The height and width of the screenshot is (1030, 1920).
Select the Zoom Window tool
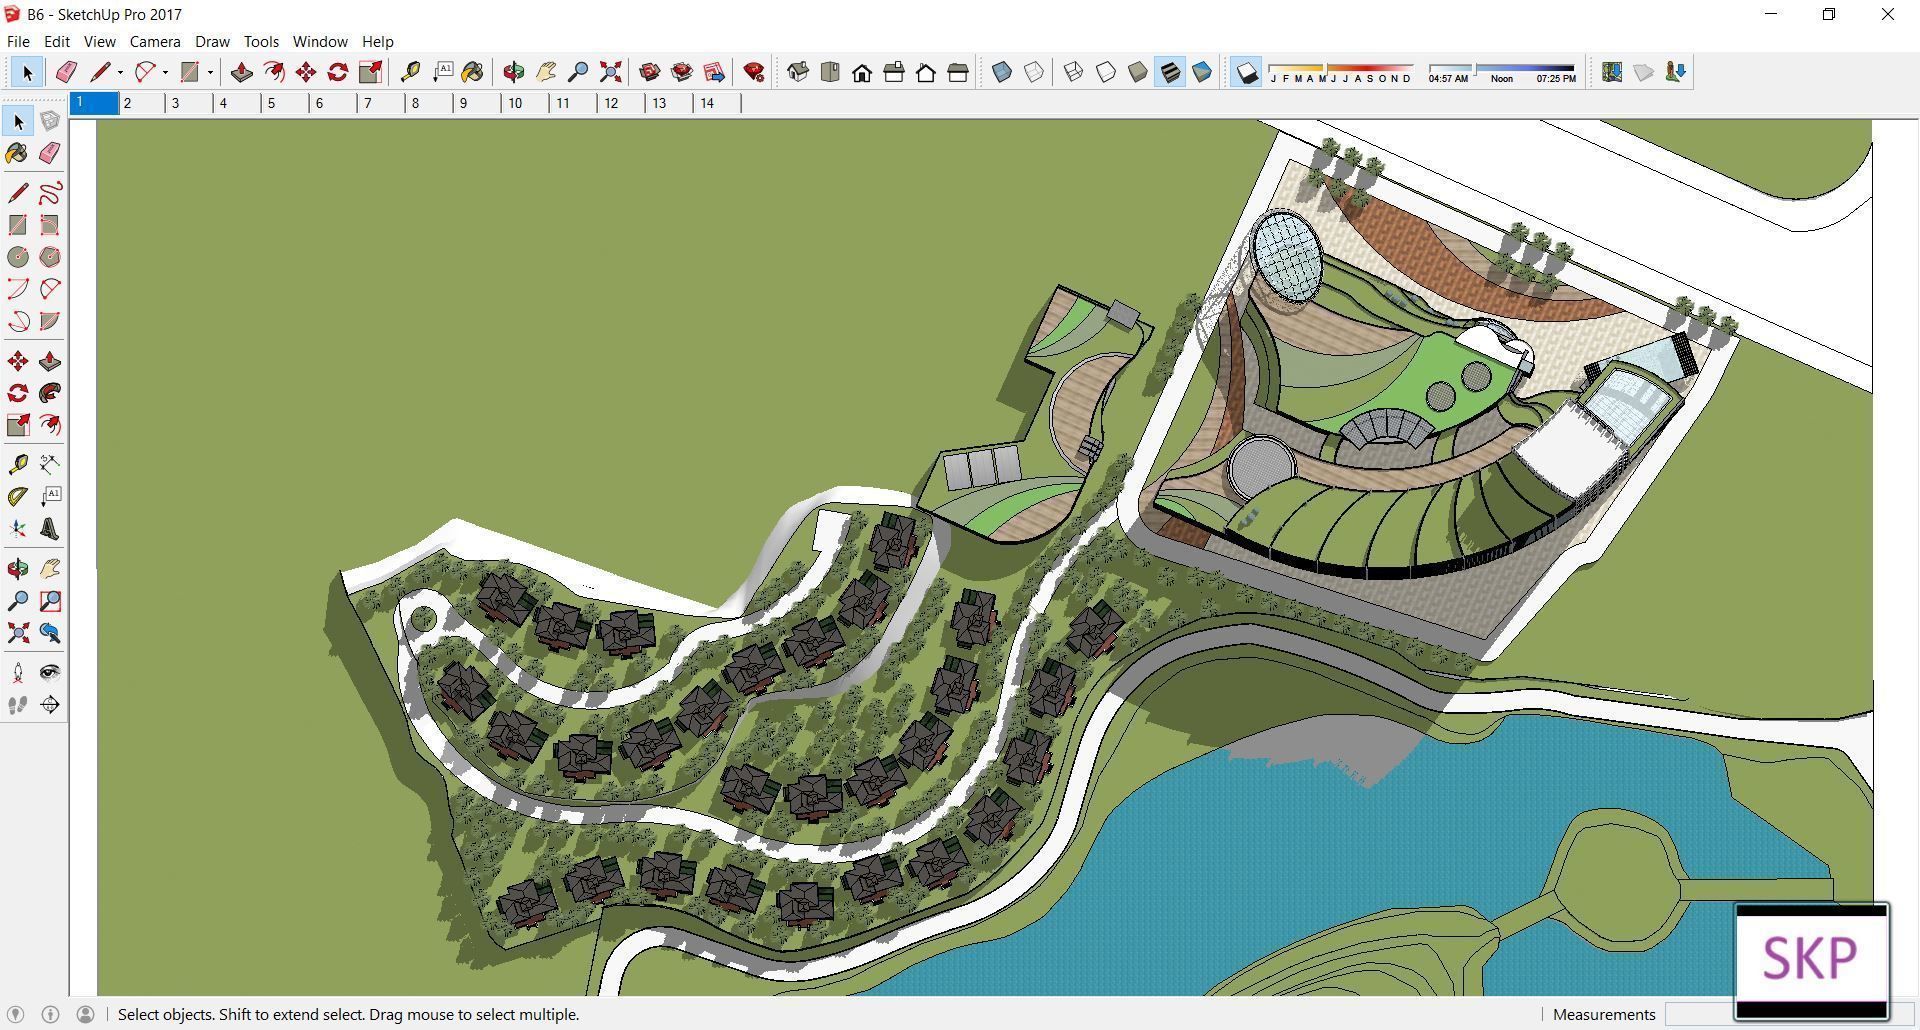(50, 601)
